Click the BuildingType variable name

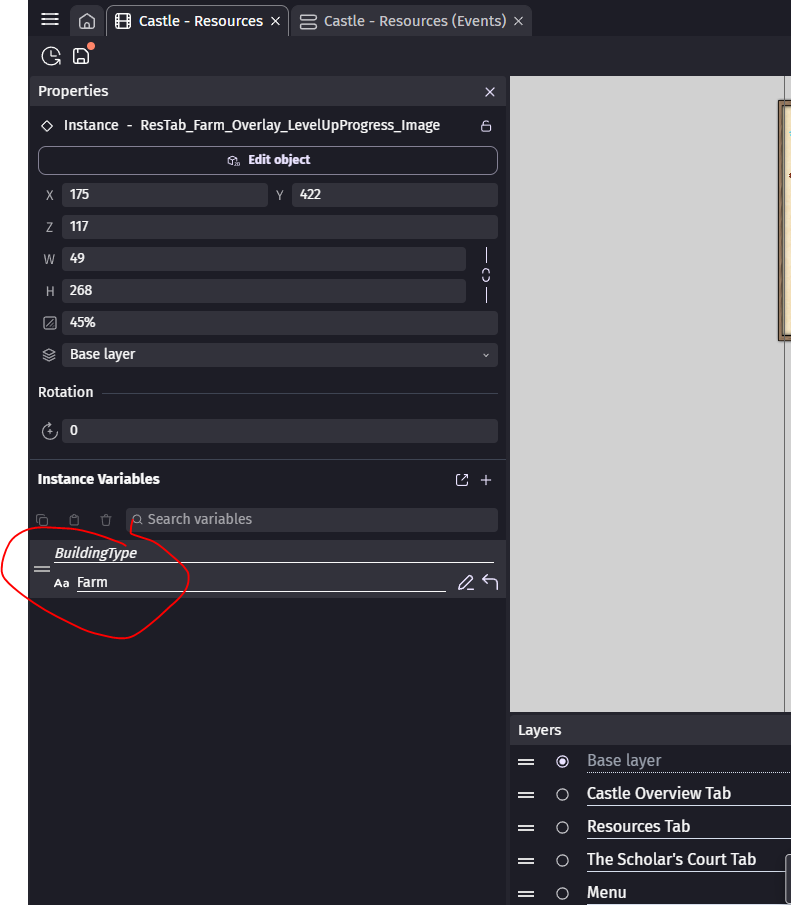(x=96, y=553)
